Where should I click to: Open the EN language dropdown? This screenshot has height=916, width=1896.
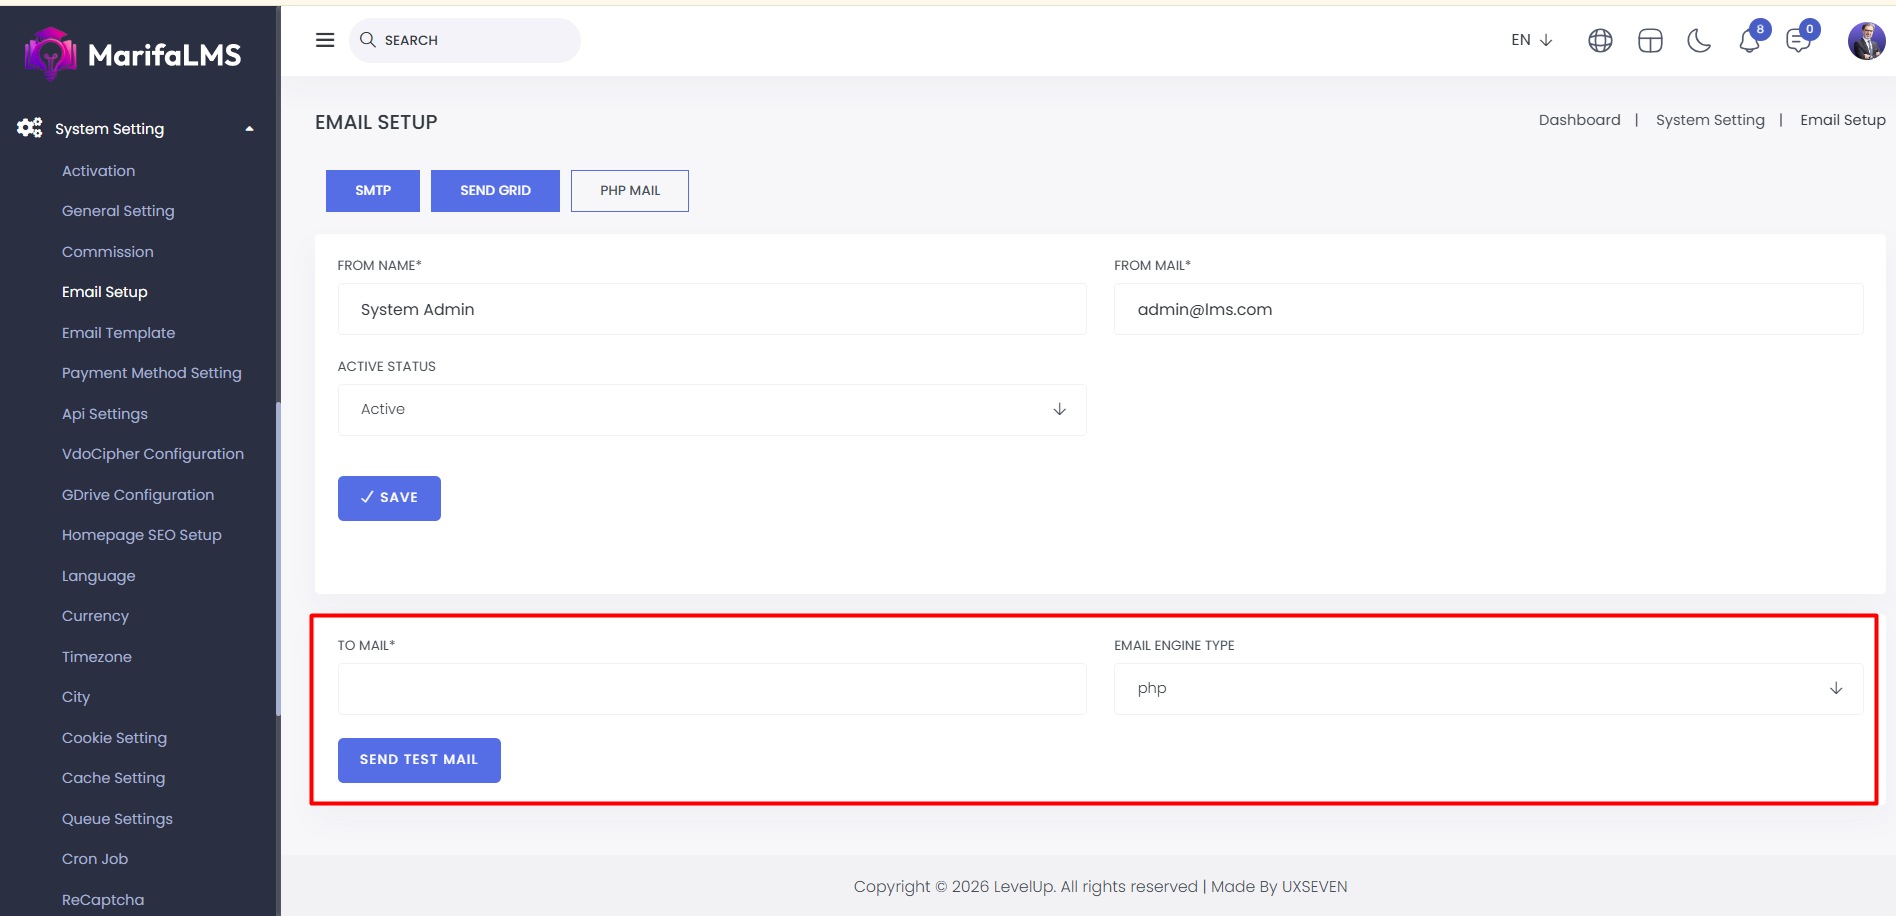1531,40
